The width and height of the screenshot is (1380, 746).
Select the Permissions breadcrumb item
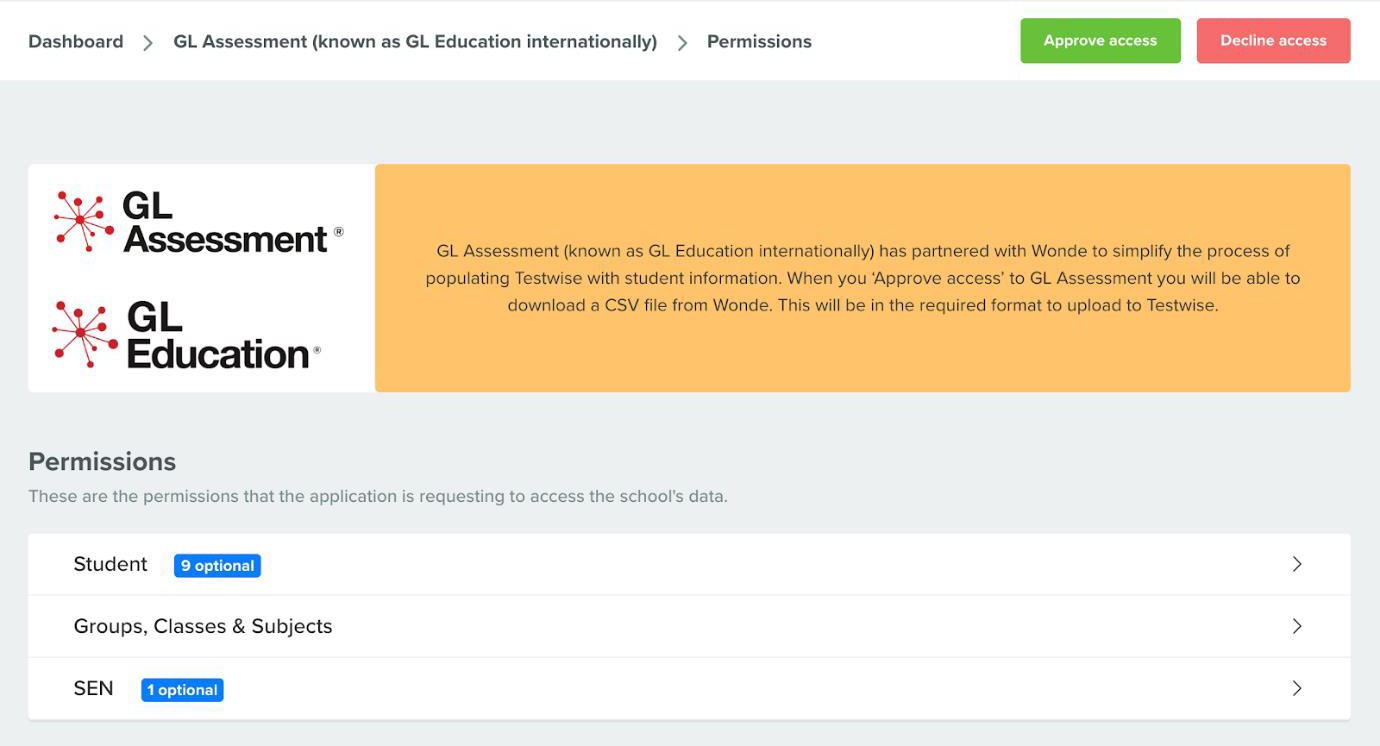759,42
